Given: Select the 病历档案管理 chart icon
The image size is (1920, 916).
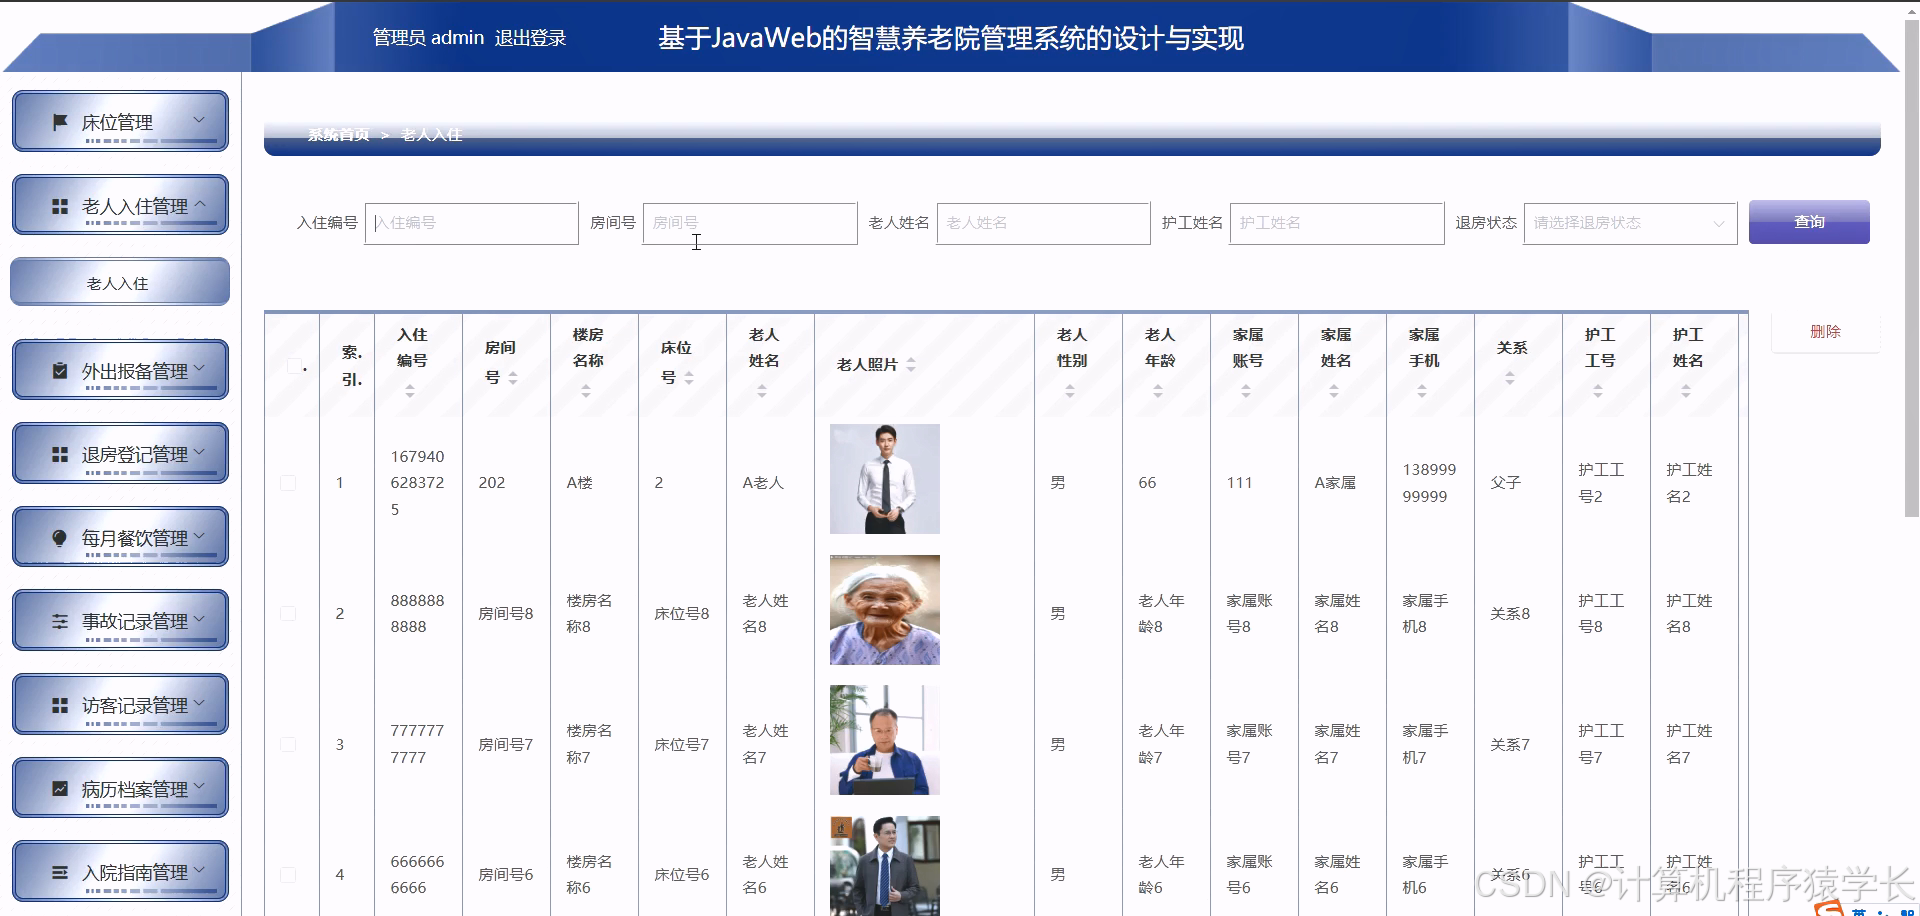Looking at the screenshot, I should point(58,788).
